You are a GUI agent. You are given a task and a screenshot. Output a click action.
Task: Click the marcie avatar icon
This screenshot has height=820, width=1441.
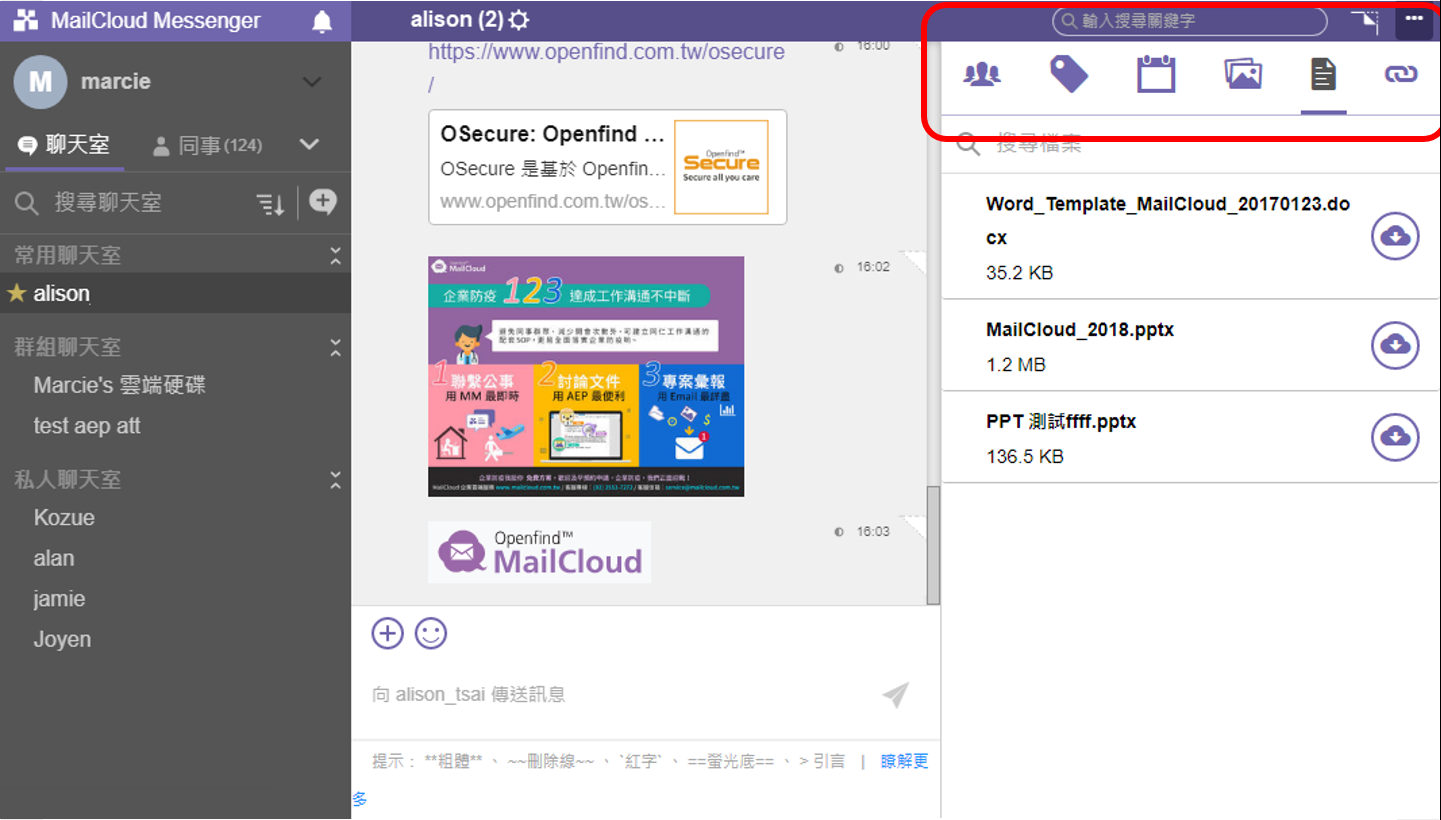click(40, 82)
